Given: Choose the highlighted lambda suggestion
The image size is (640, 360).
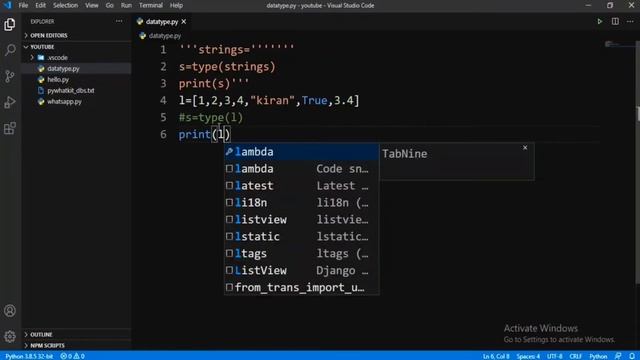Looking at the screenshot, I should 302,152.
